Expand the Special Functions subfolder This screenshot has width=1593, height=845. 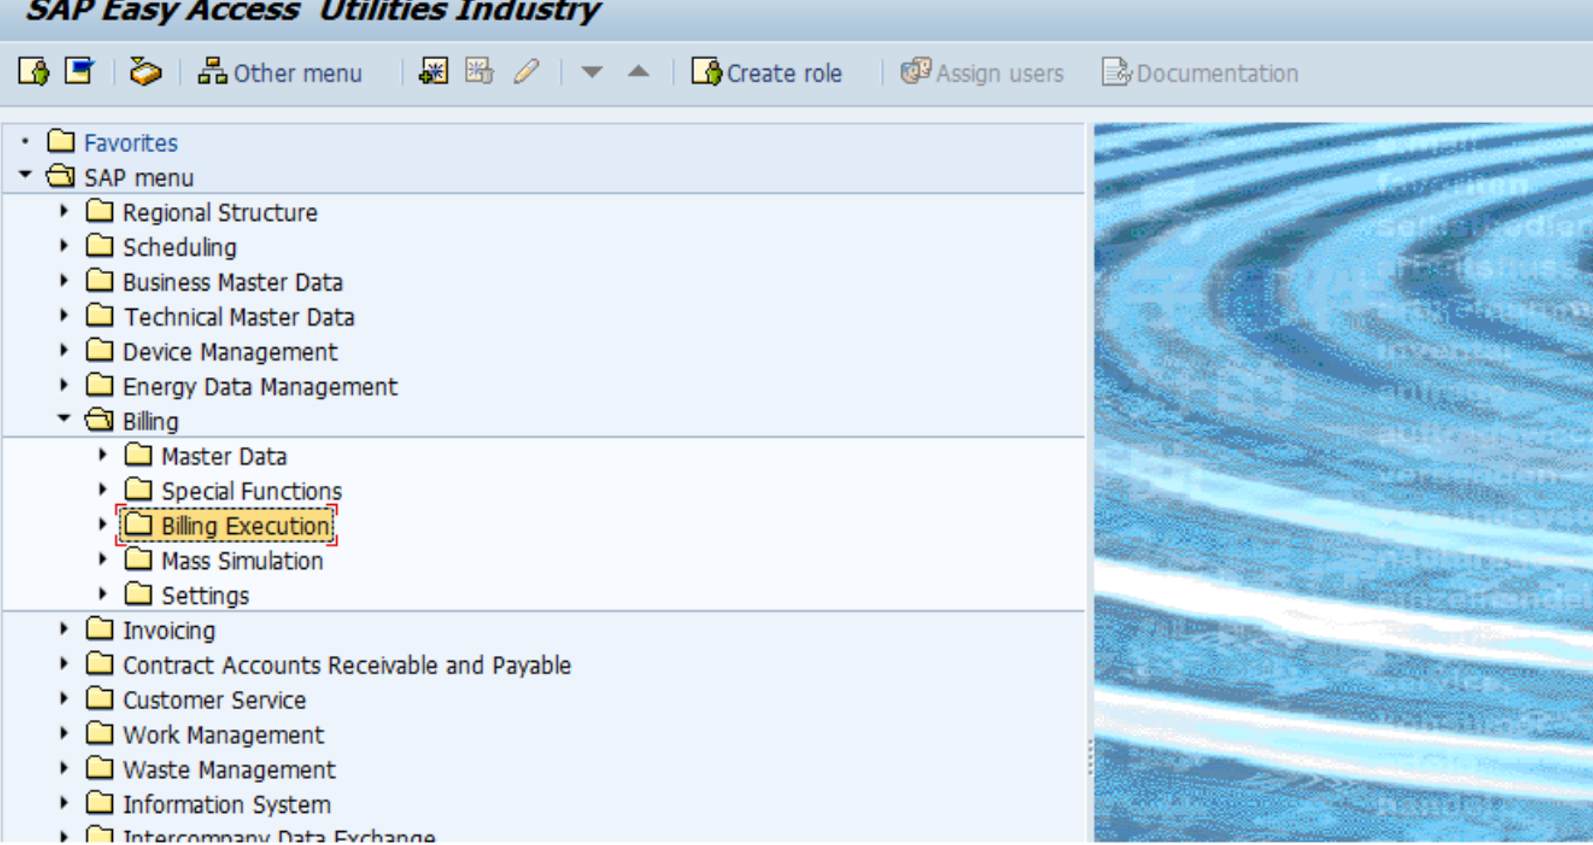coord(103,490)
